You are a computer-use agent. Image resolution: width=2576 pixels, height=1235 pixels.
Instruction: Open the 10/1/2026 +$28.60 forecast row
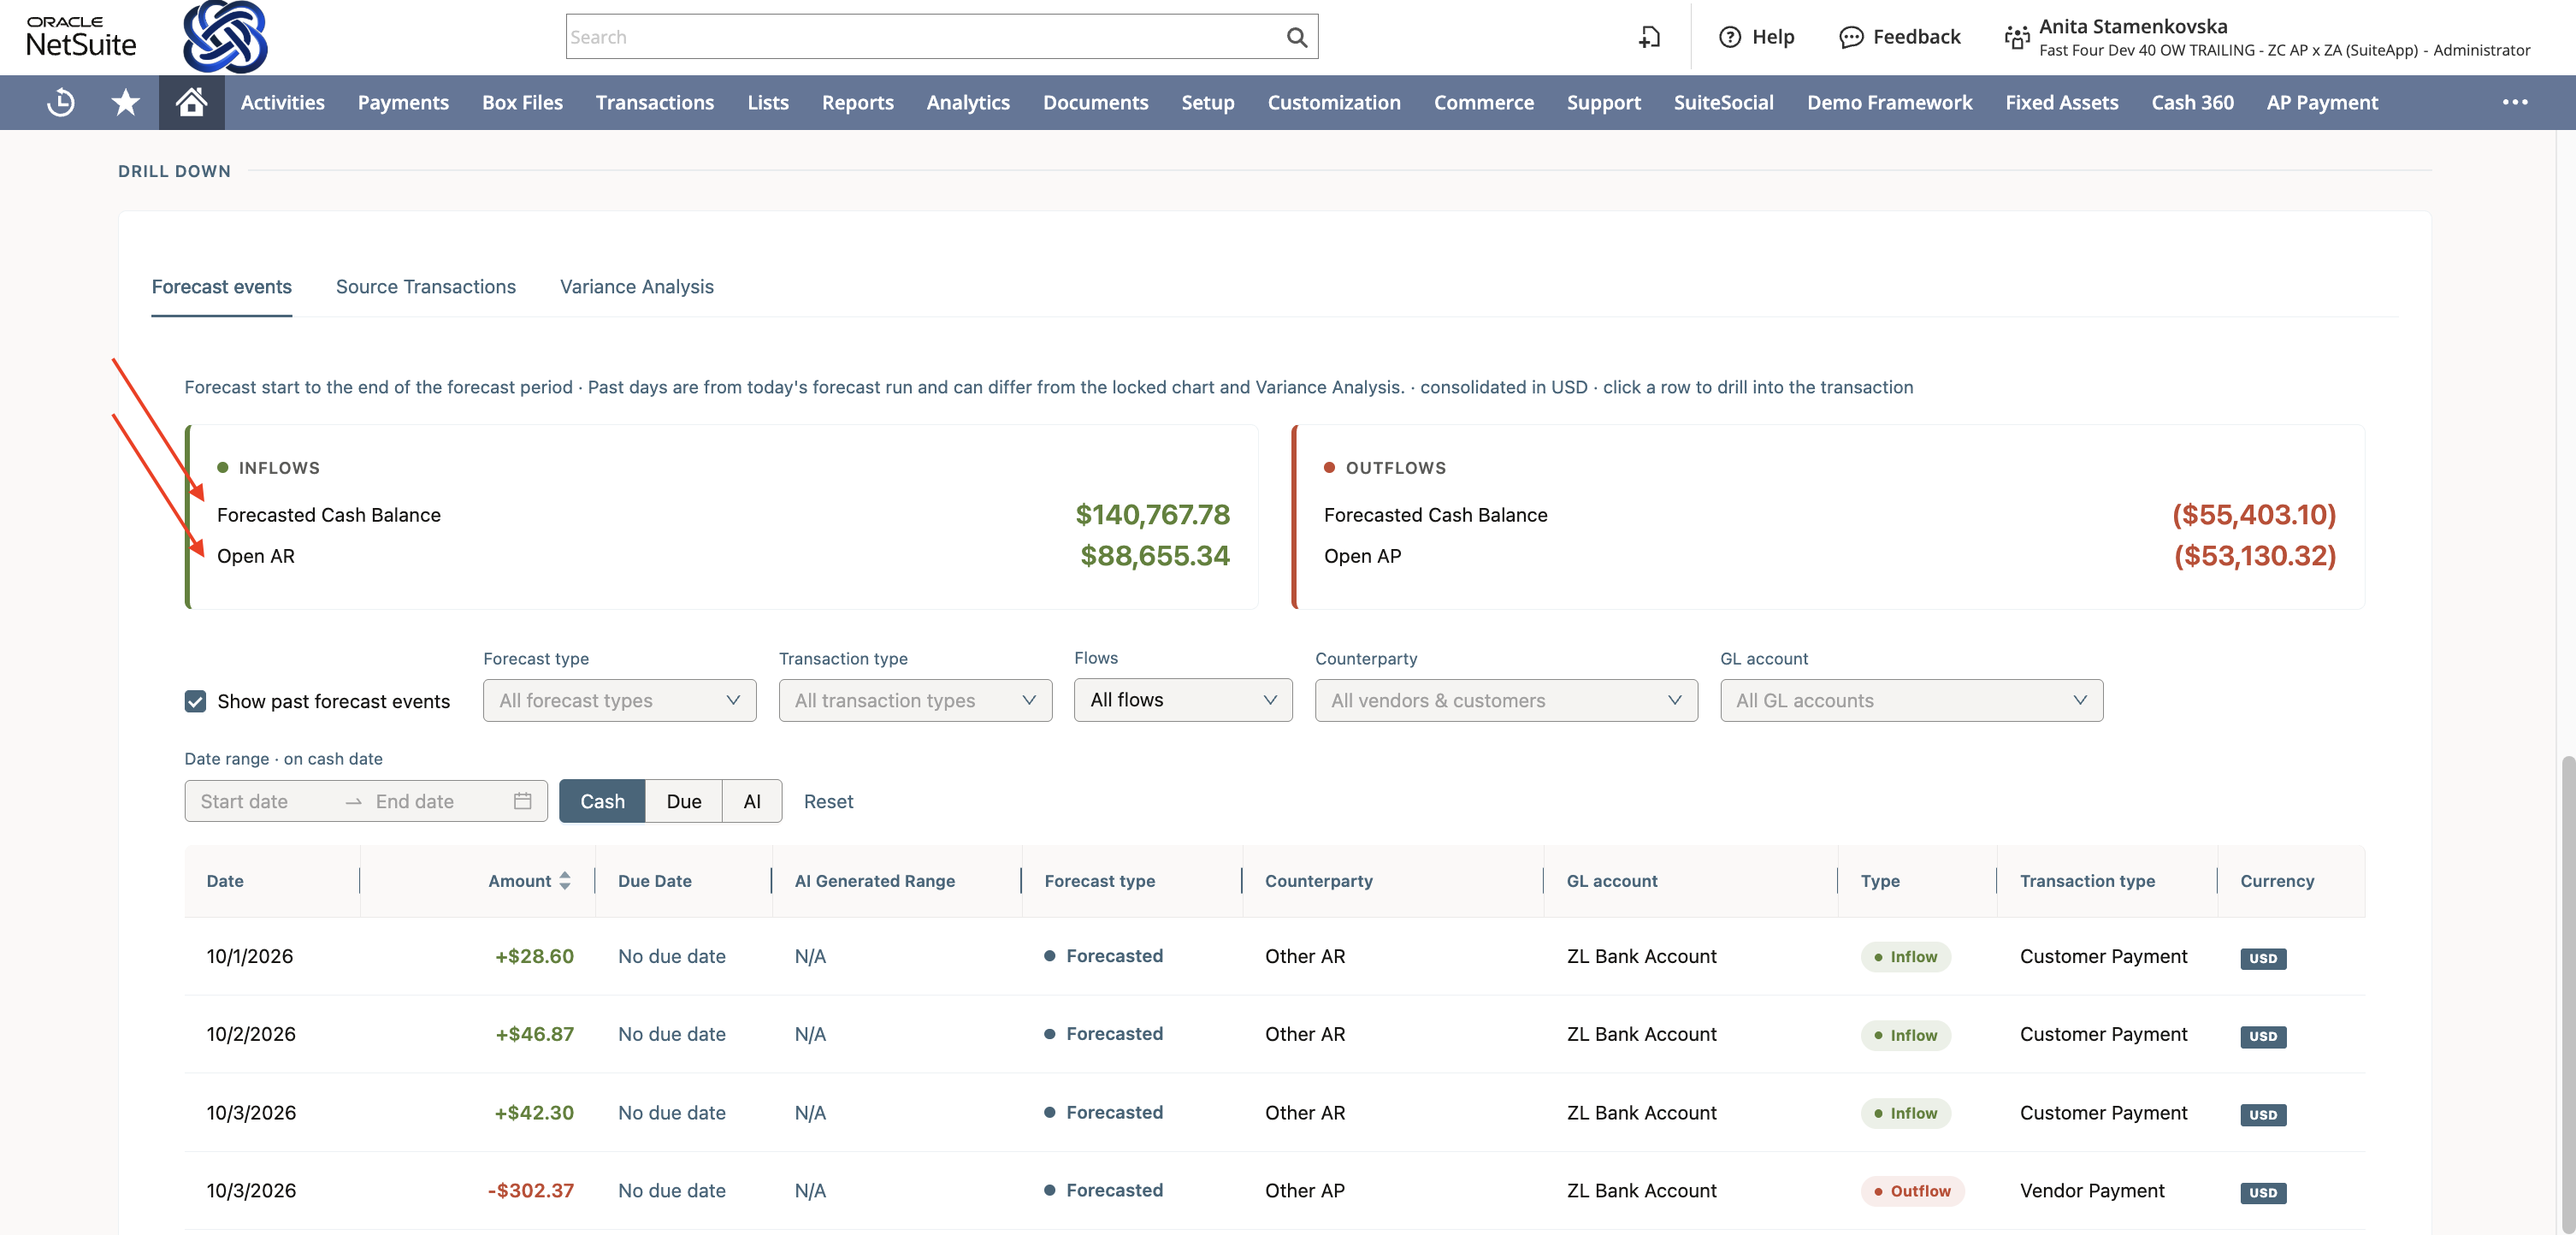(x=1274, y=956)
